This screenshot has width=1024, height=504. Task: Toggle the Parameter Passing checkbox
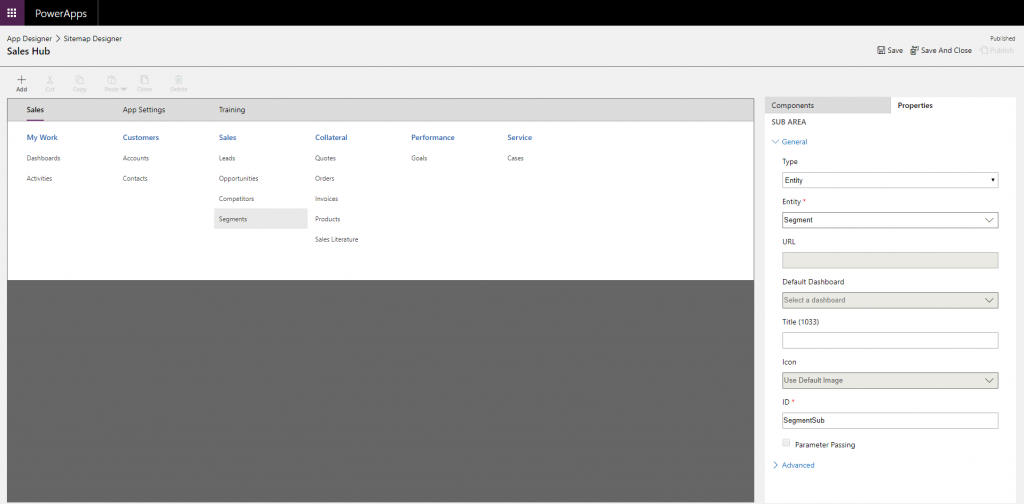786,443
